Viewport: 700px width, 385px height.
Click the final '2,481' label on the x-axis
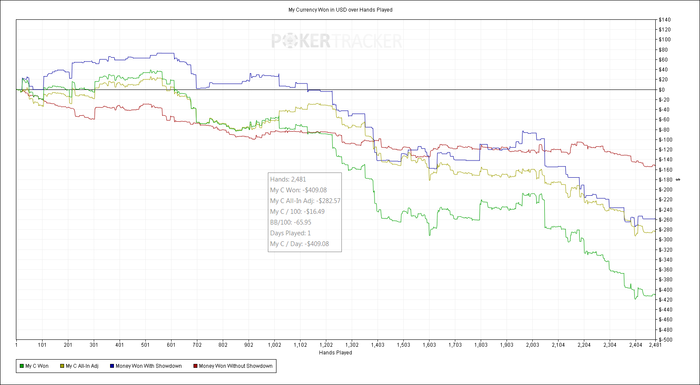click(x=654, y=345)
